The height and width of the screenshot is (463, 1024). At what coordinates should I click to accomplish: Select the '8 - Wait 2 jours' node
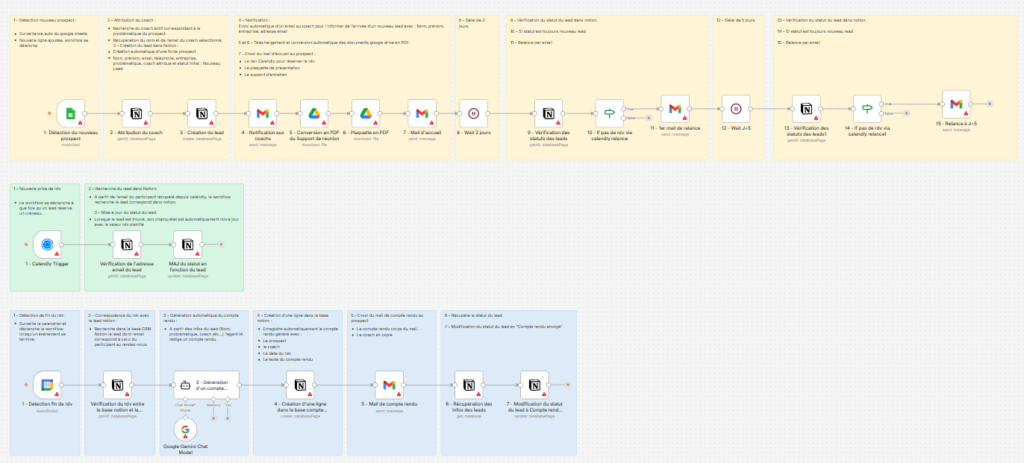coord(475,111)
